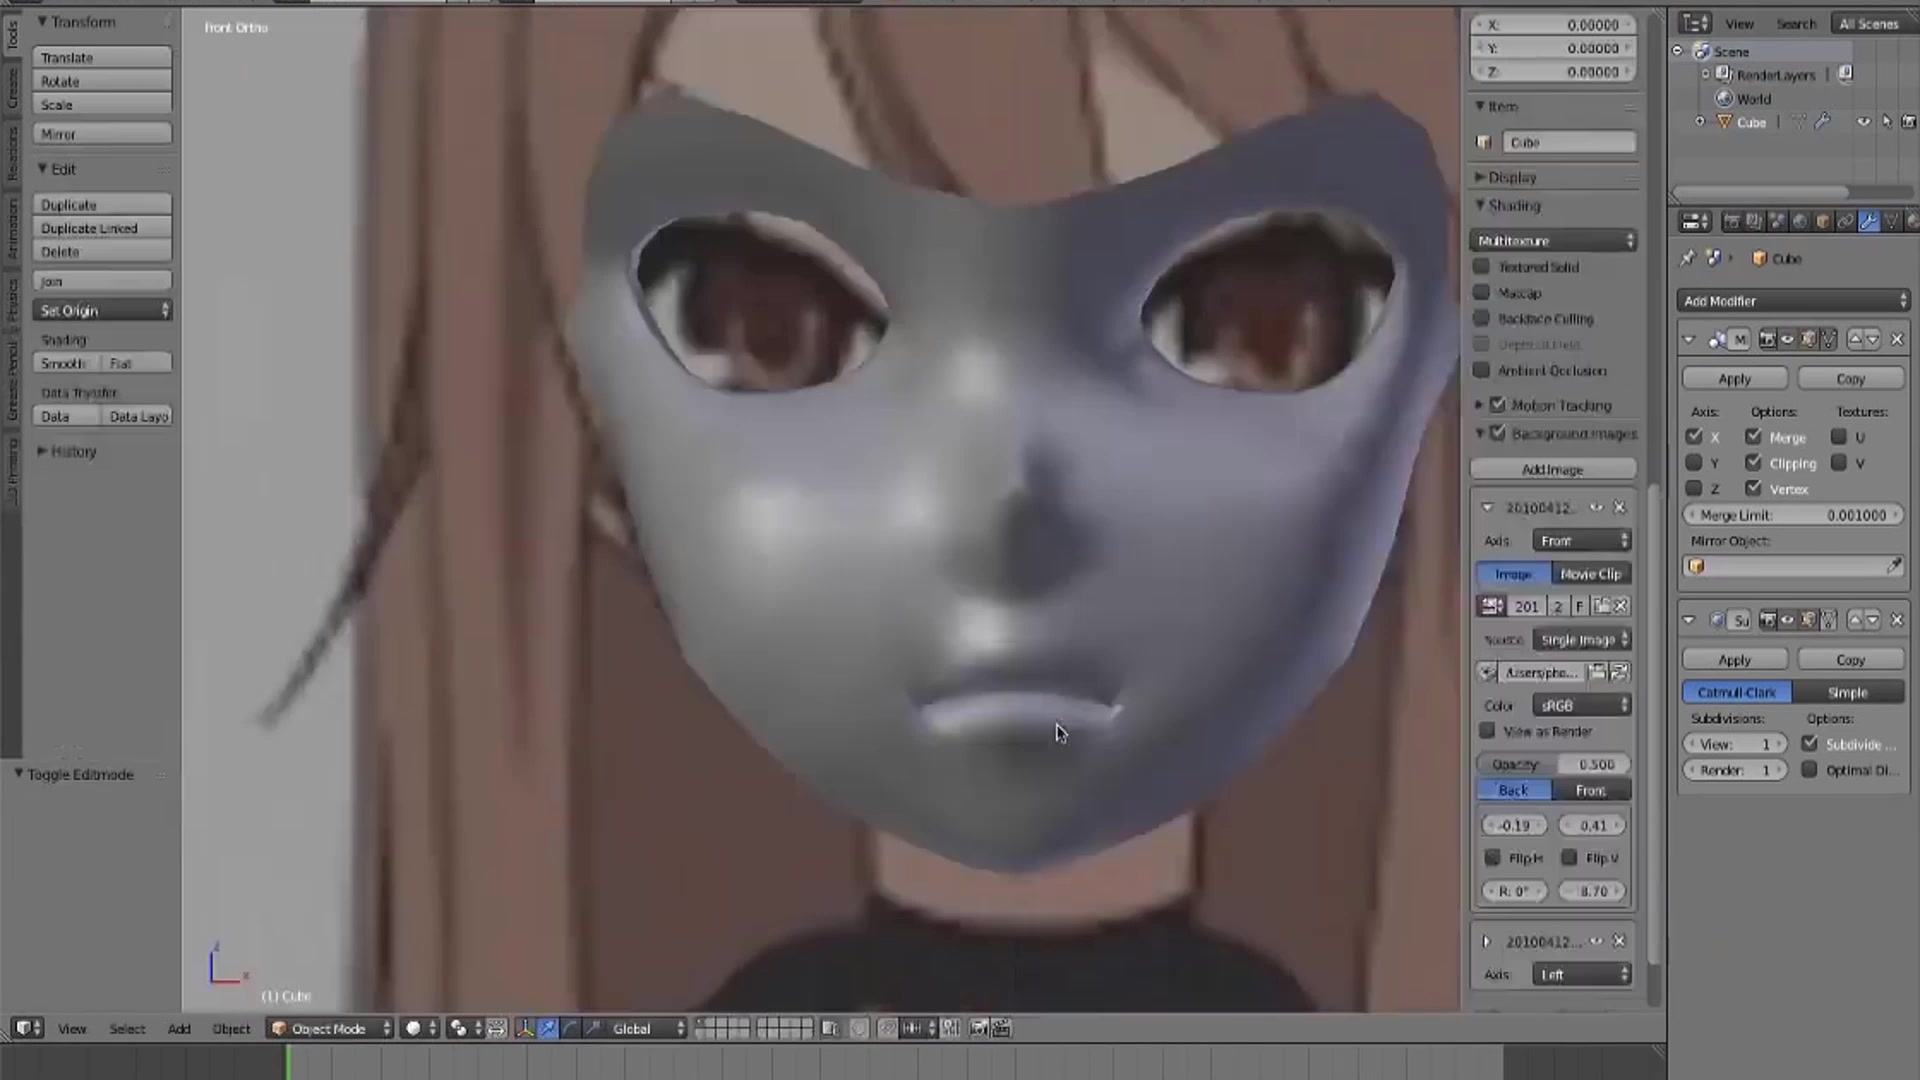Open the Select menu in viewport header
This screenshot has width=1920, height=1080.
click(x=127, y=1029)
